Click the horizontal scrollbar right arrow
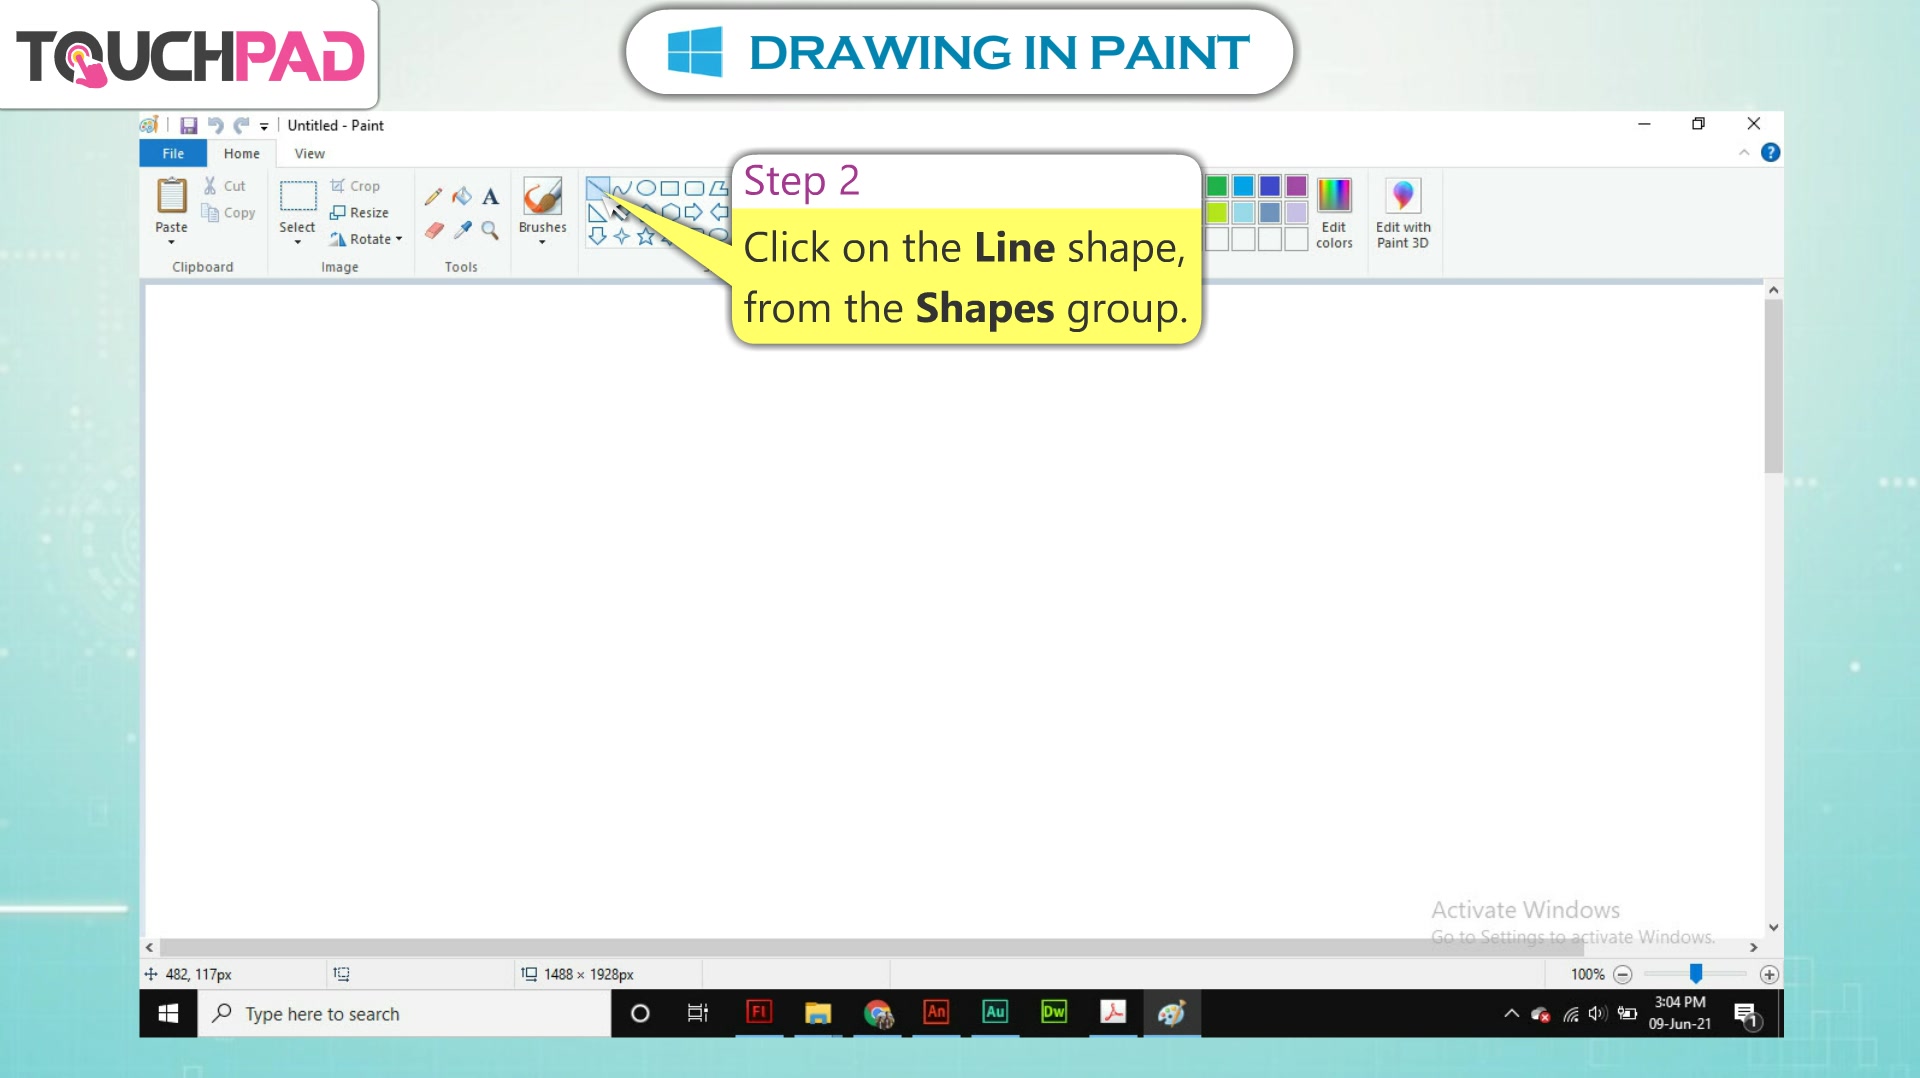The image size is (1920, 1078). (1753, 947)
